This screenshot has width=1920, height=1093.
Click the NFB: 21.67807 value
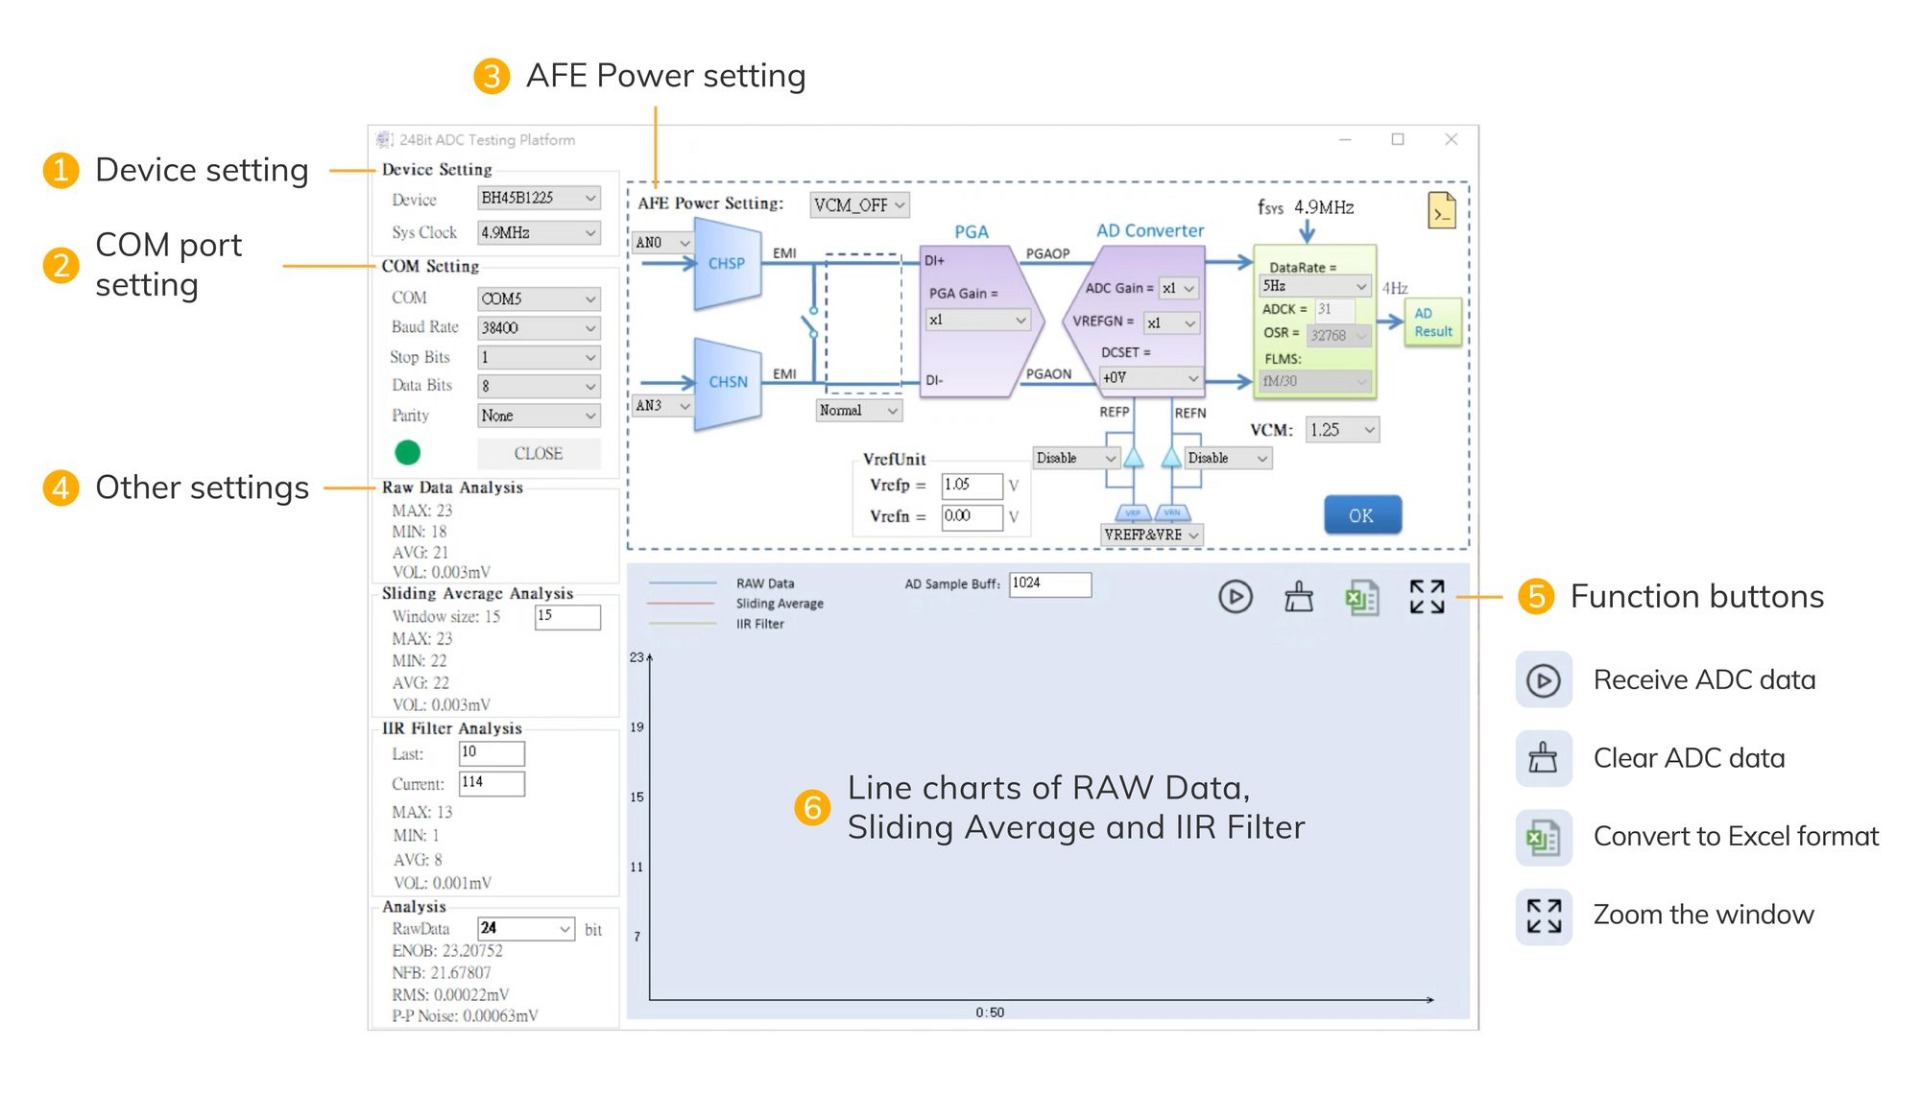(x=441, y=972)
